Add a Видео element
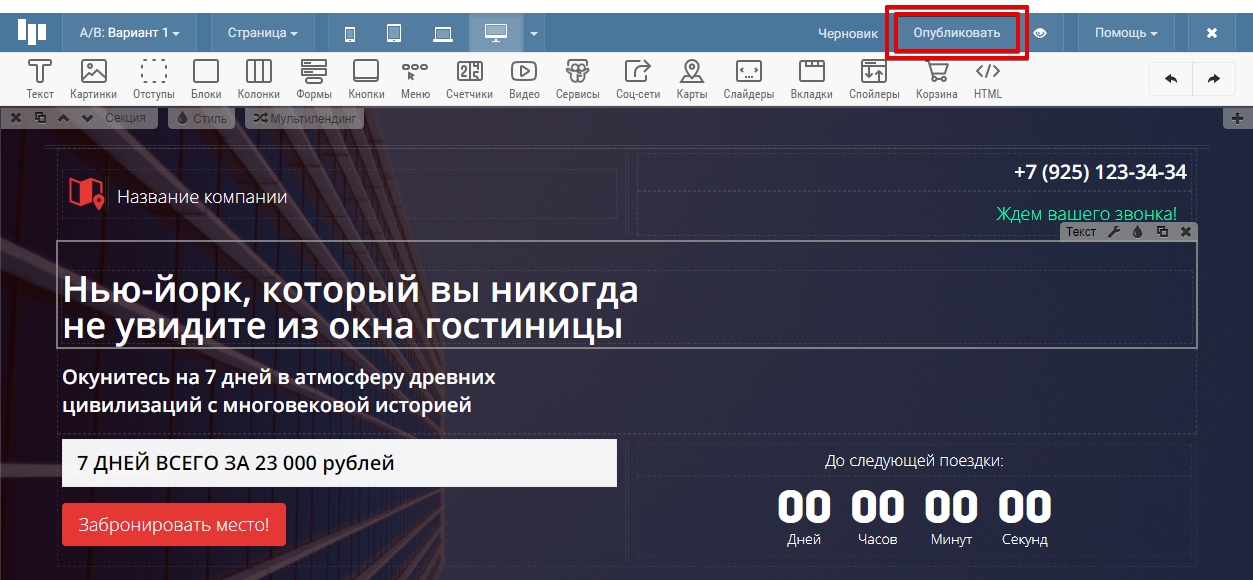 [524, 79]
